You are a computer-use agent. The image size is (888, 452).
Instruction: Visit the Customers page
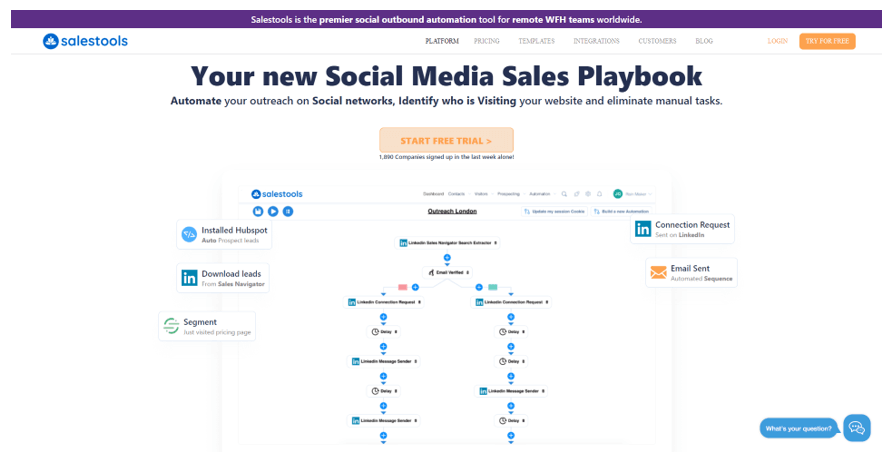[657, 41]
